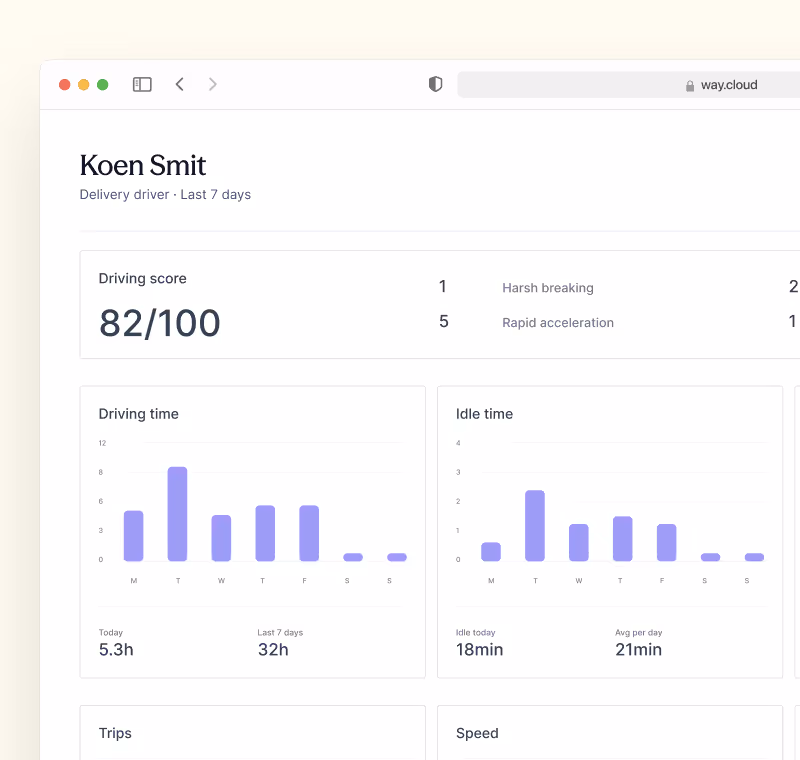Open the Speed card header
The image size is (800, 760).
pos(477,733)
